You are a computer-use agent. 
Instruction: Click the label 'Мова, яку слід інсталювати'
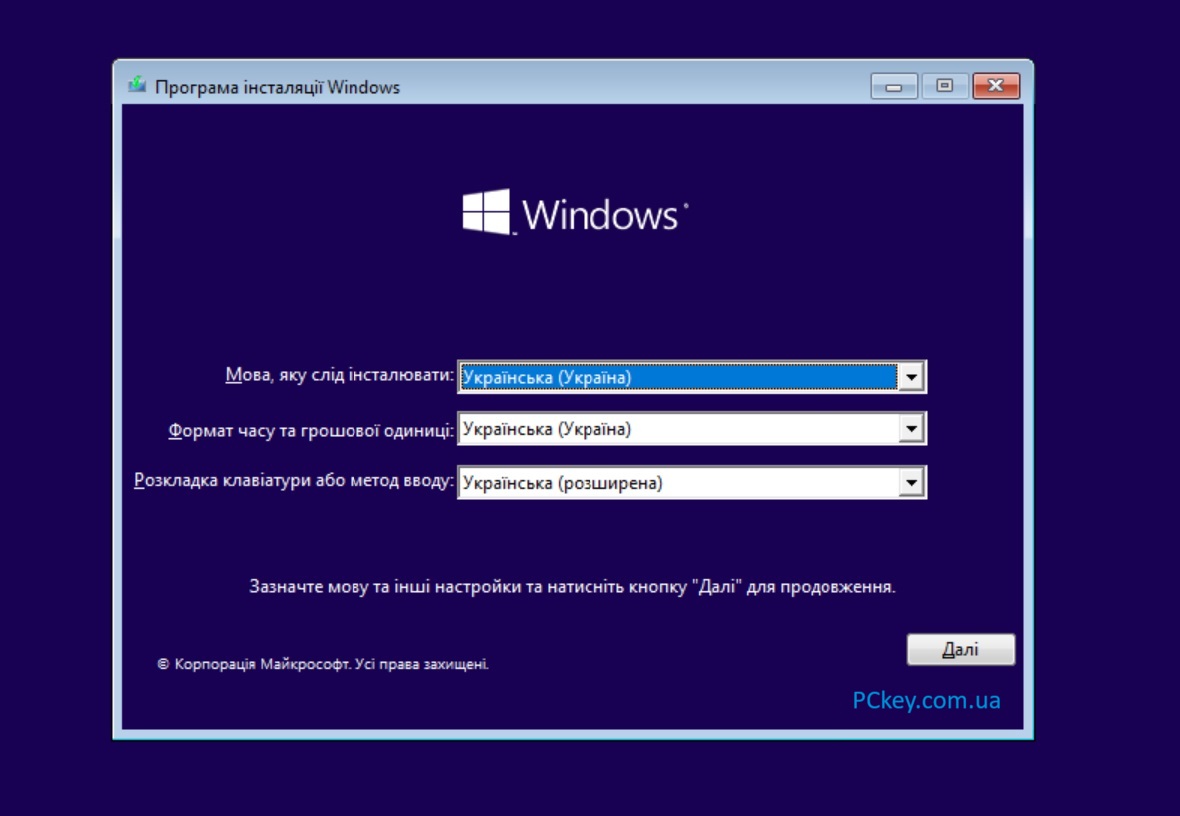(339, 375)
